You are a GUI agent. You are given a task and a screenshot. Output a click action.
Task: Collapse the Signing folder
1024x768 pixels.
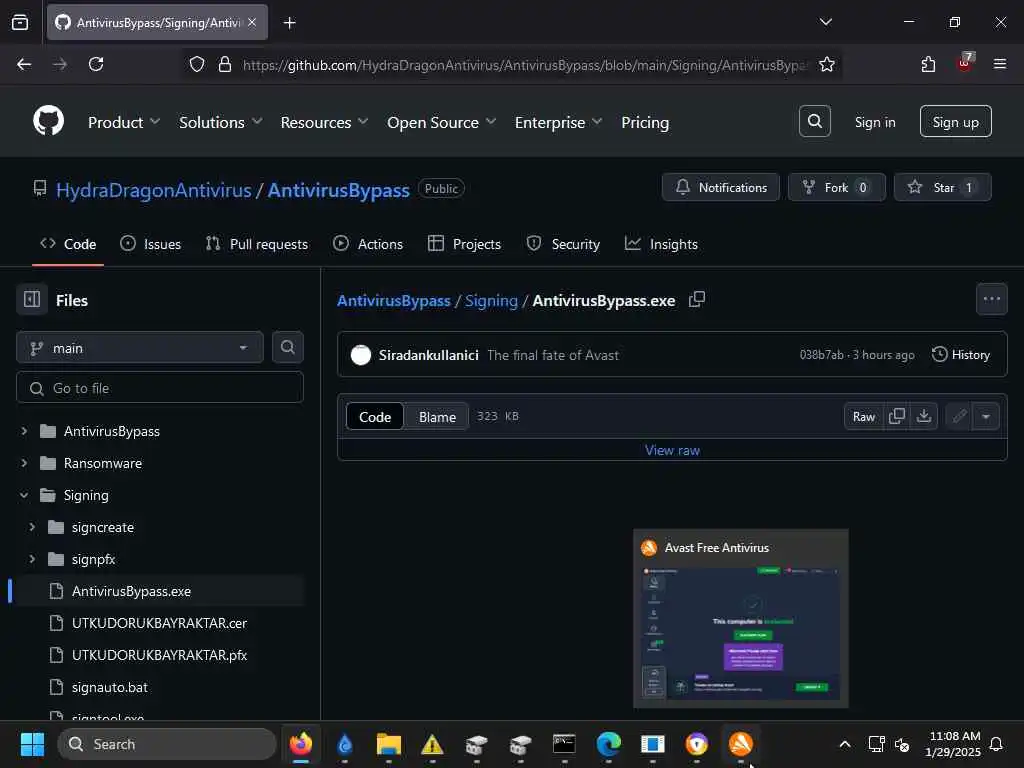[x=24, y=495]
